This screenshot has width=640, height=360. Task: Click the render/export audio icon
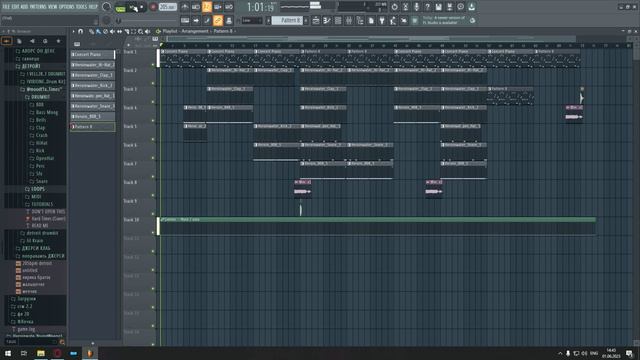(x=449, y=7)
